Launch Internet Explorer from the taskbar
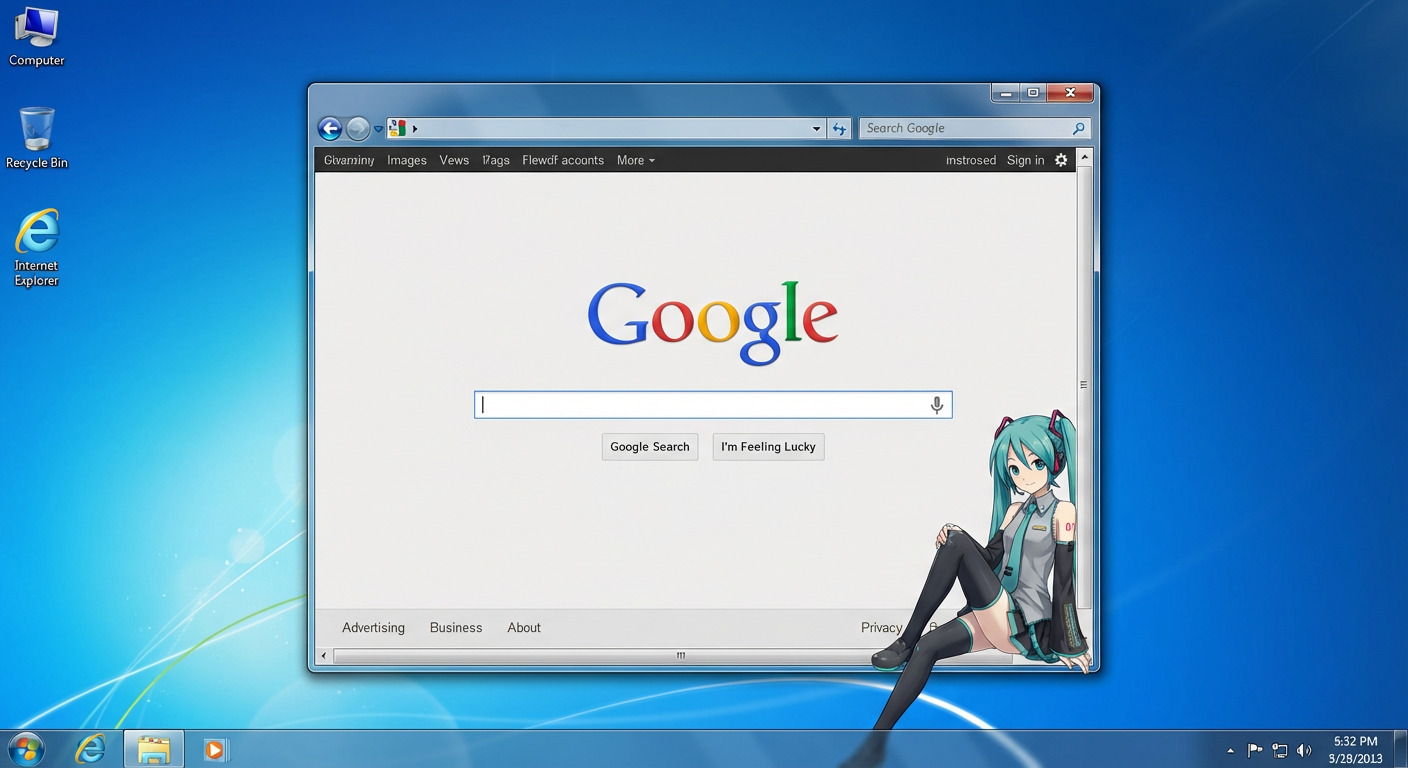The height and width of the screenshot is (768, 1408). [91, 749]
